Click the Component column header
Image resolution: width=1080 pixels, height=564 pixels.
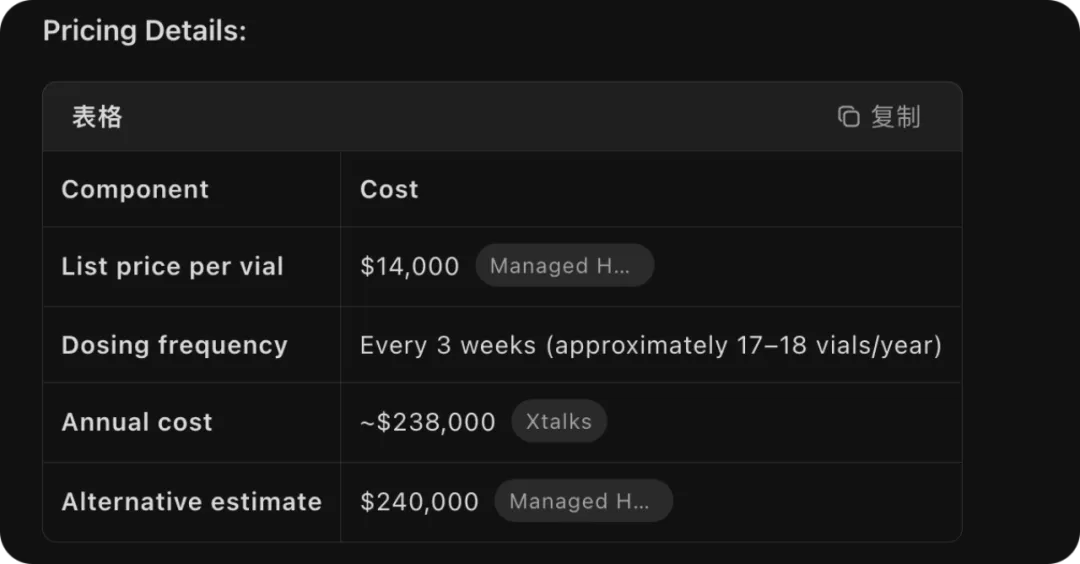coord(135,189)
